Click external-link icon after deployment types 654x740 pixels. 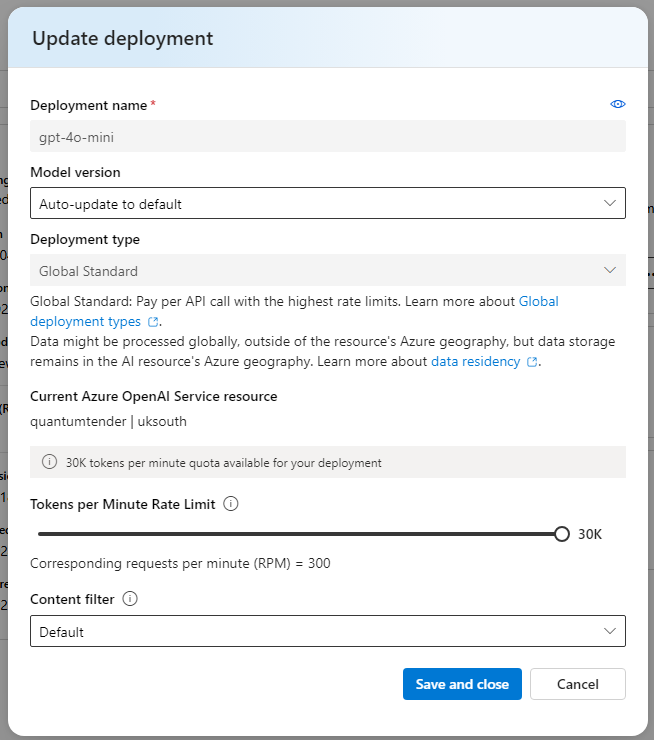153,322
